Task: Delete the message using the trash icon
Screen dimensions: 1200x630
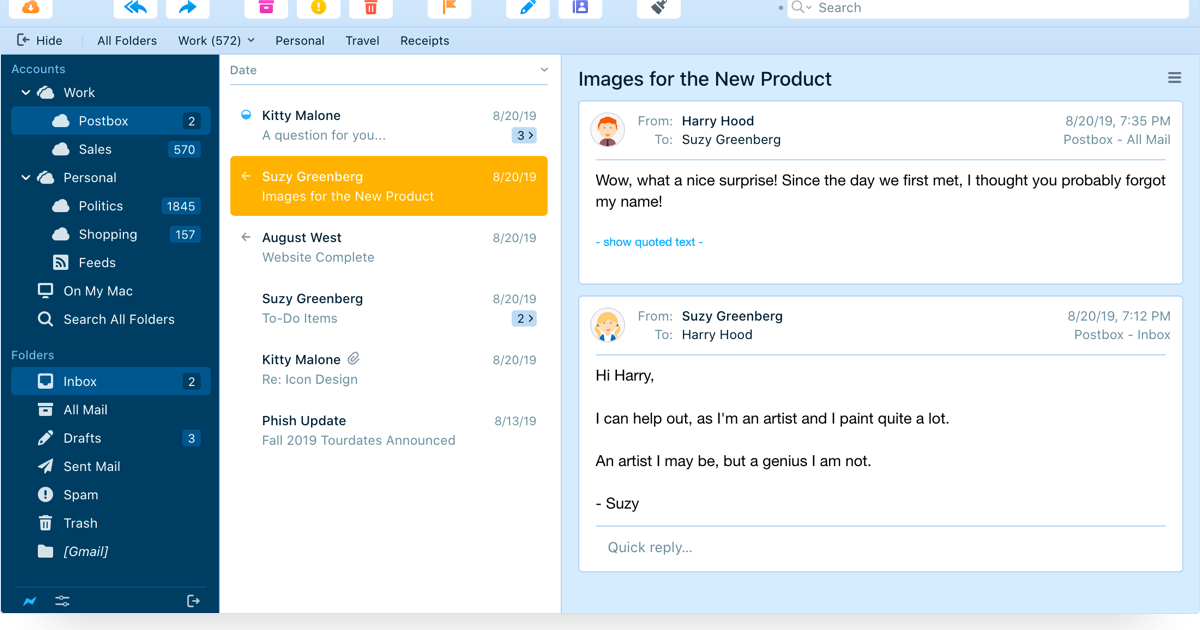Action: tap(370, 9)
